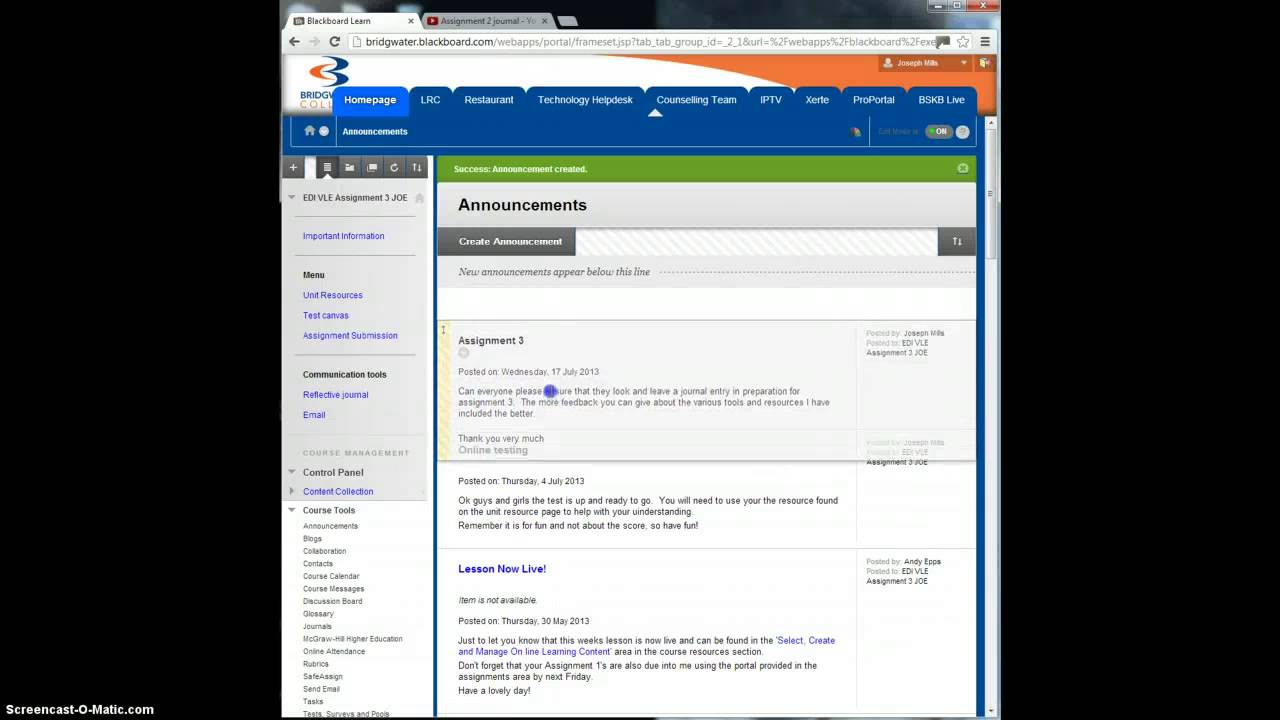
Task: Bookmark page with the star icon
Action: tap(963, 42)
